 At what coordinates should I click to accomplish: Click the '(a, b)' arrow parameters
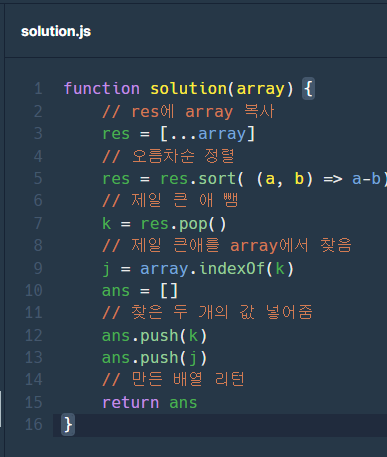(285, 179)
